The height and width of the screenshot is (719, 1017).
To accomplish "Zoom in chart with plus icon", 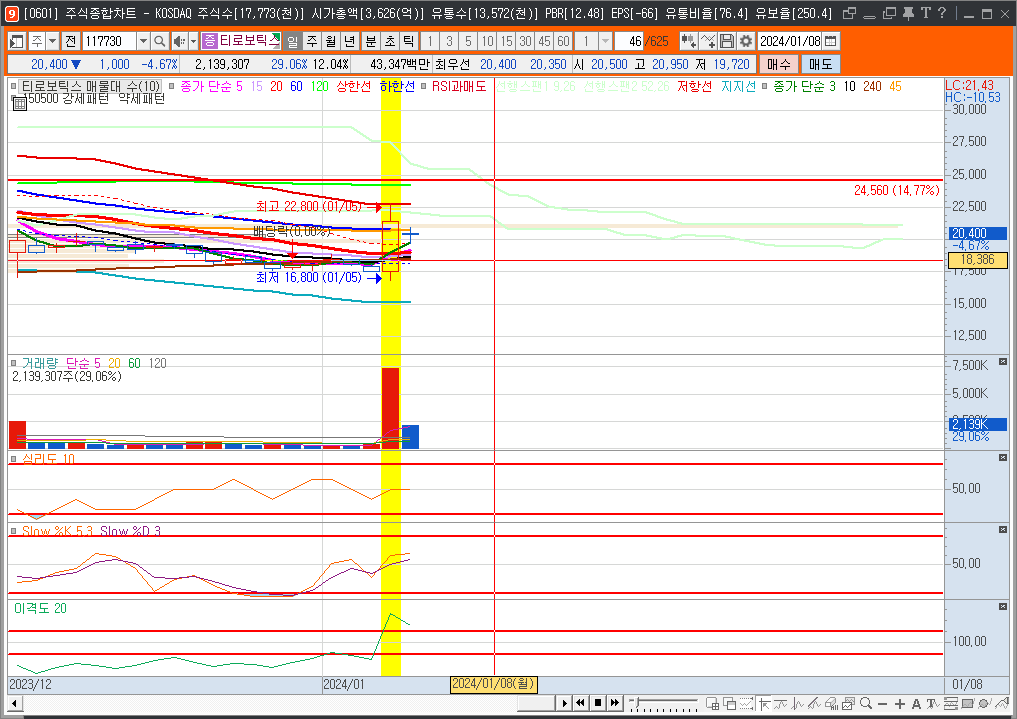I will coord(900,703).
